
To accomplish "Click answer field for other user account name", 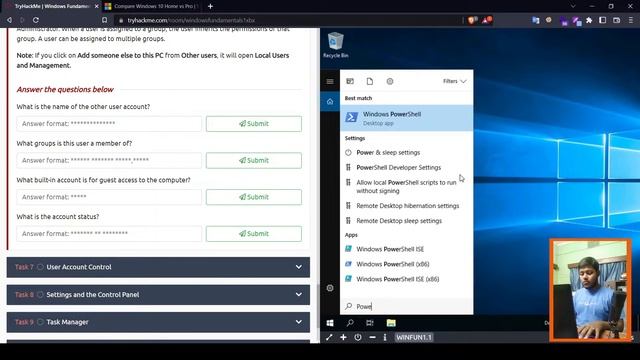I will [x=109, y=124].
